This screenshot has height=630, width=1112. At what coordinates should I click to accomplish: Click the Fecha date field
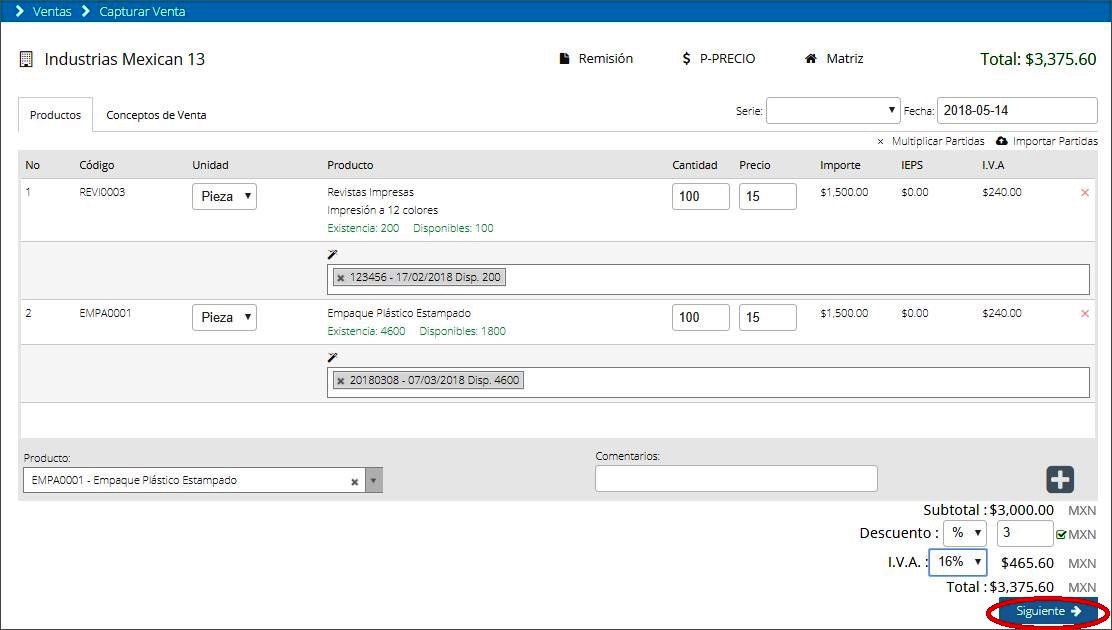1017,111
